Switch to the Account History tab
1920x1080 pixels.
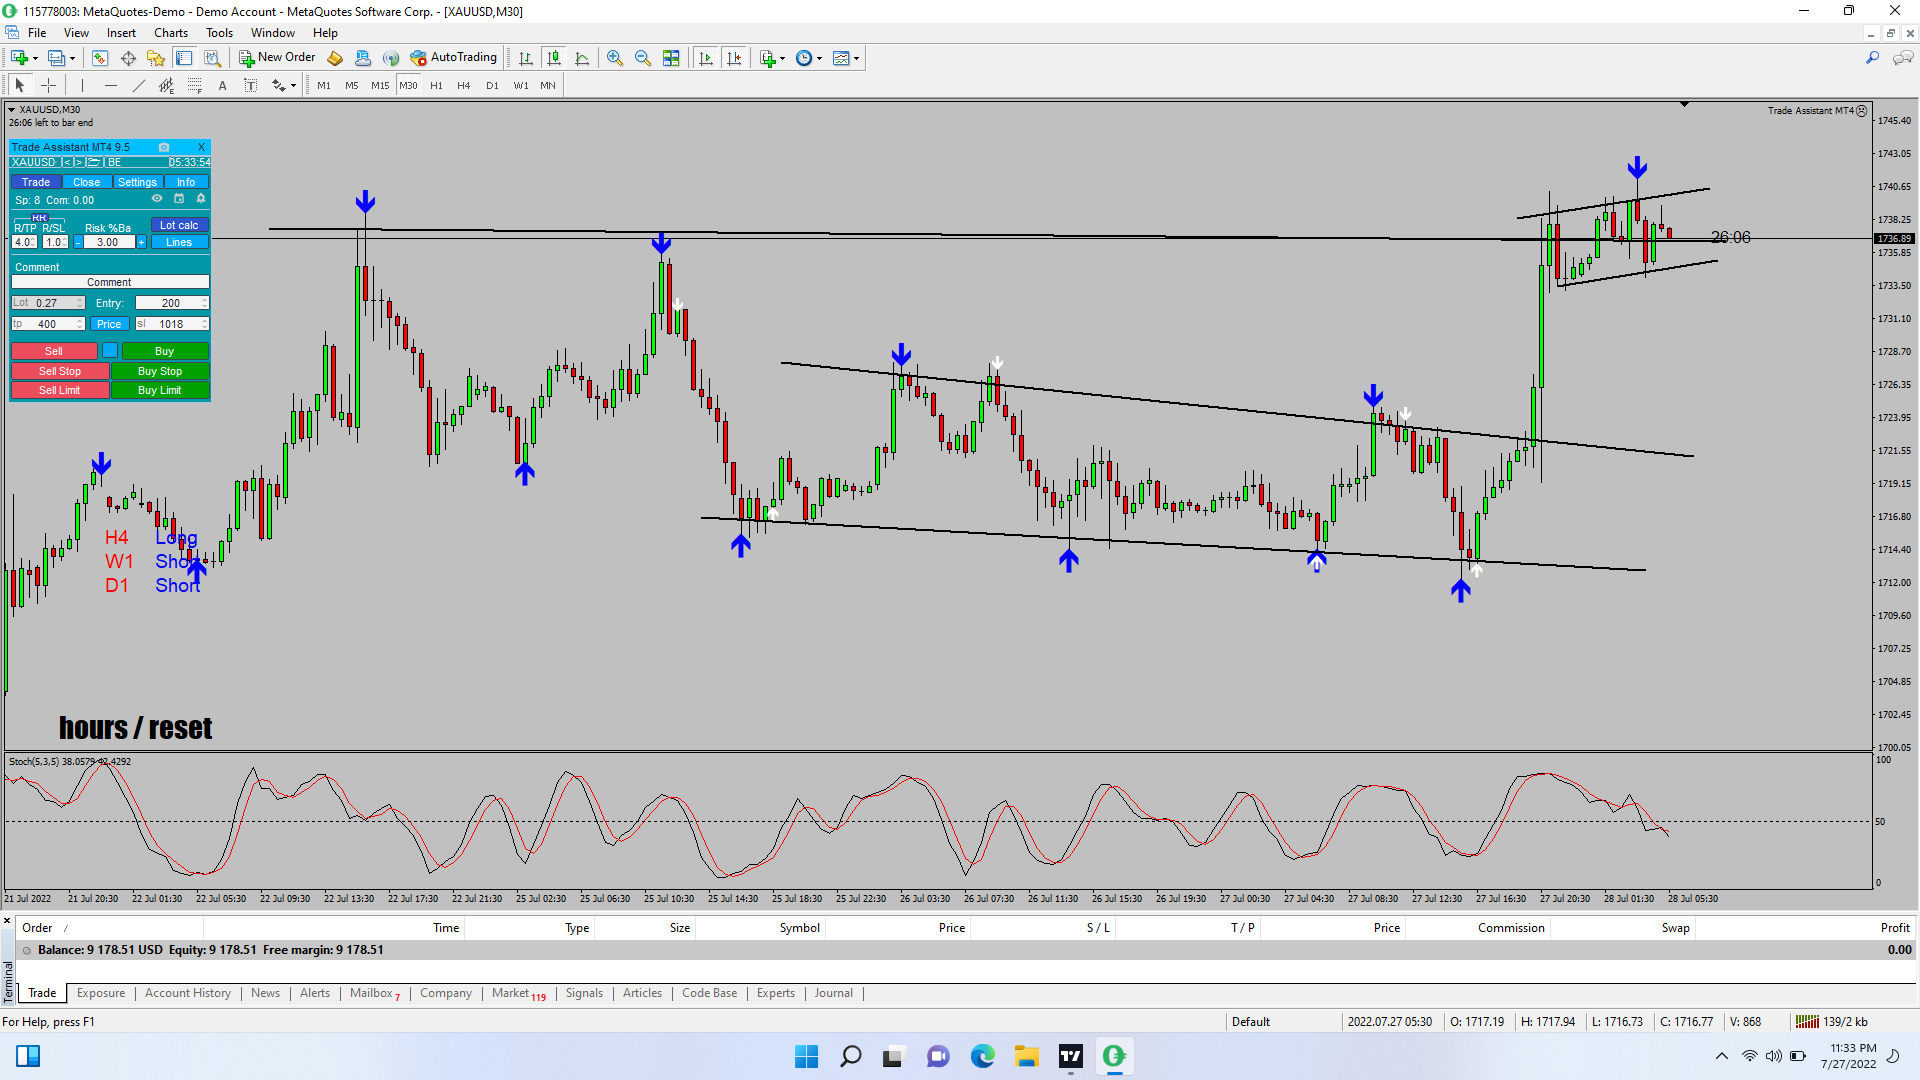(187, 993)
